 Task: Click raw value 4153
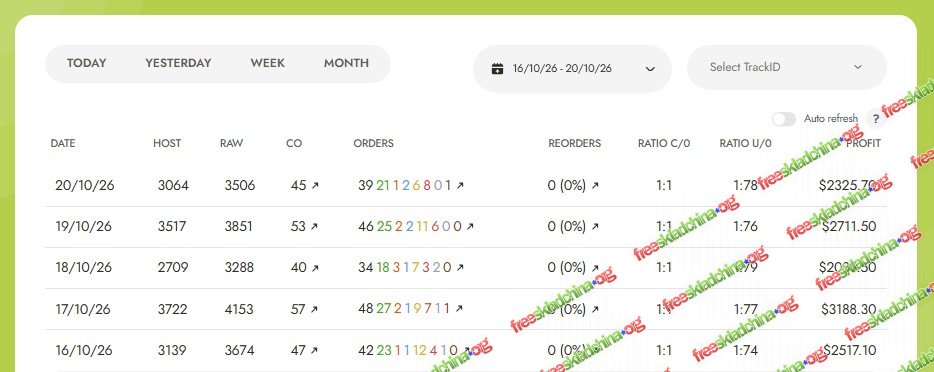pos(239,310)
